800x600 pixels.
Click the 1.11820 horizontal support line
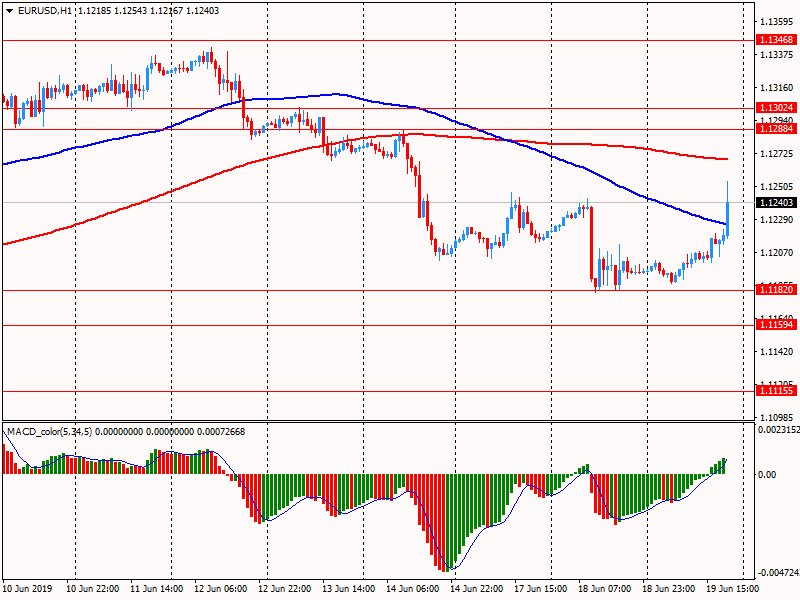click(378, 290)
